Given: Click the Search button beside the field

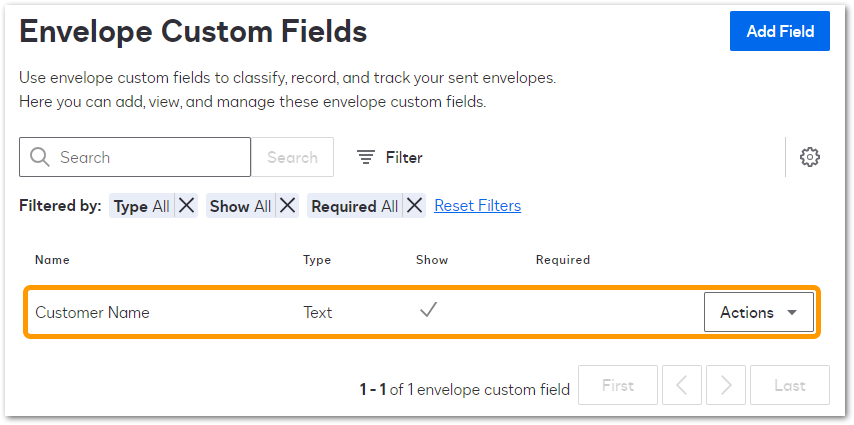Looking at the screenshot, I should coord(292,157).
